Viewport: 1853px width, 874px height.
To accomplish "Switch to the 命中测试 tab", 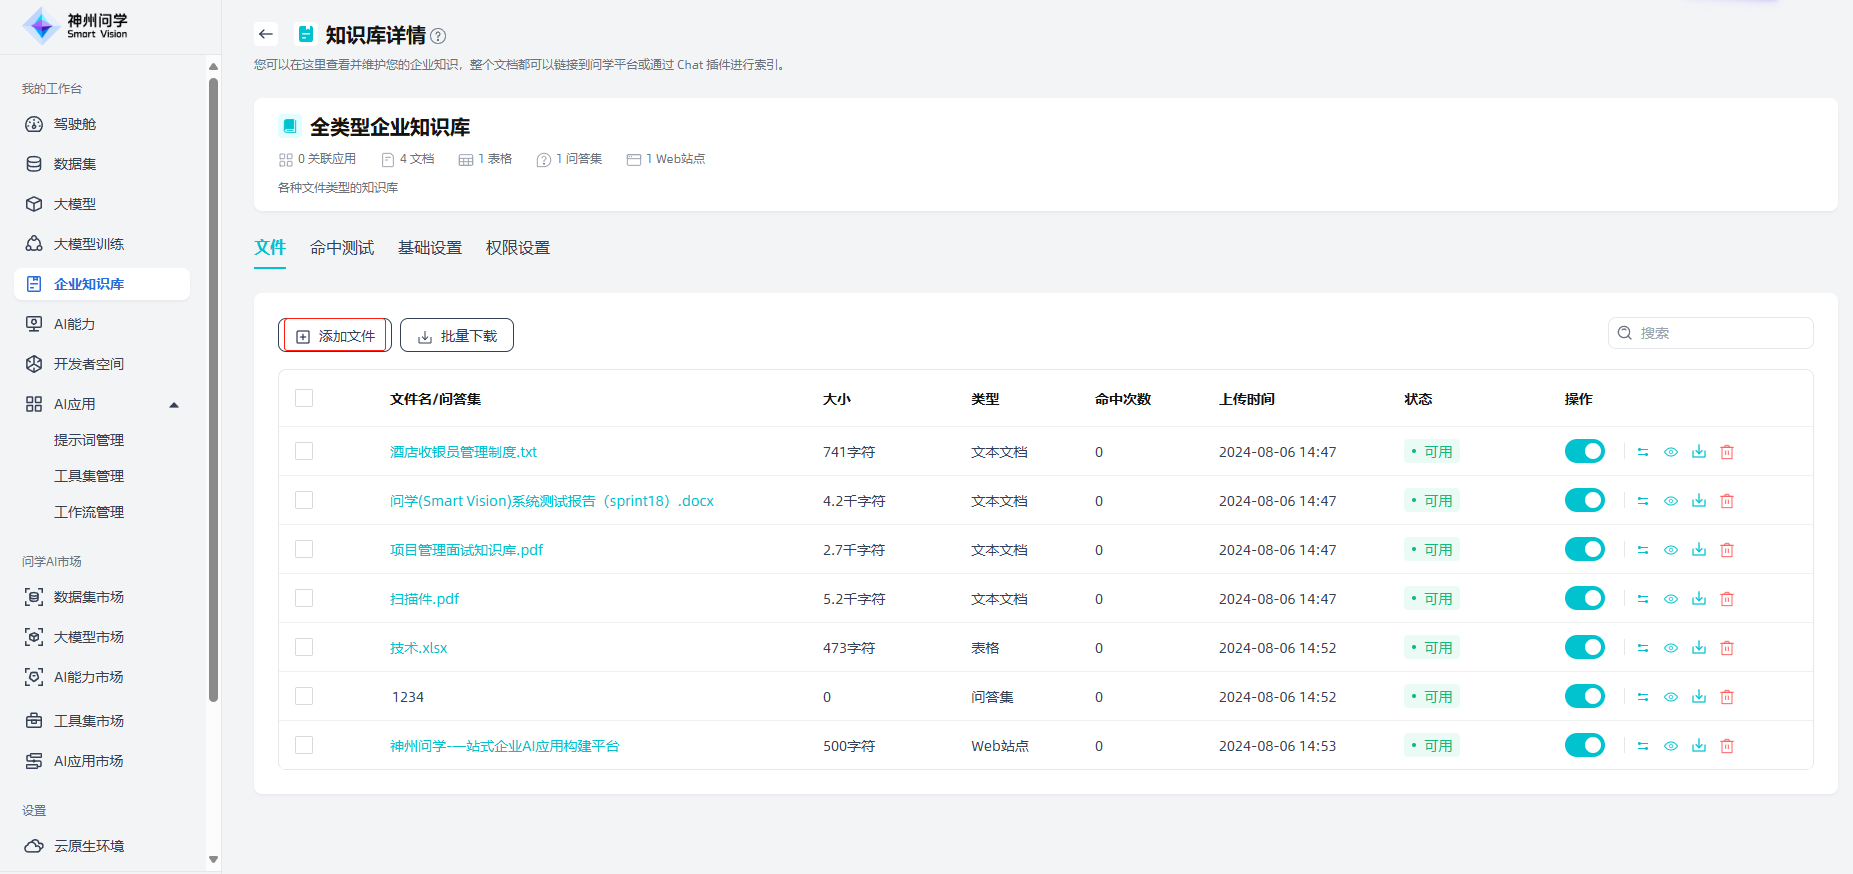I will tap(342, 248).
